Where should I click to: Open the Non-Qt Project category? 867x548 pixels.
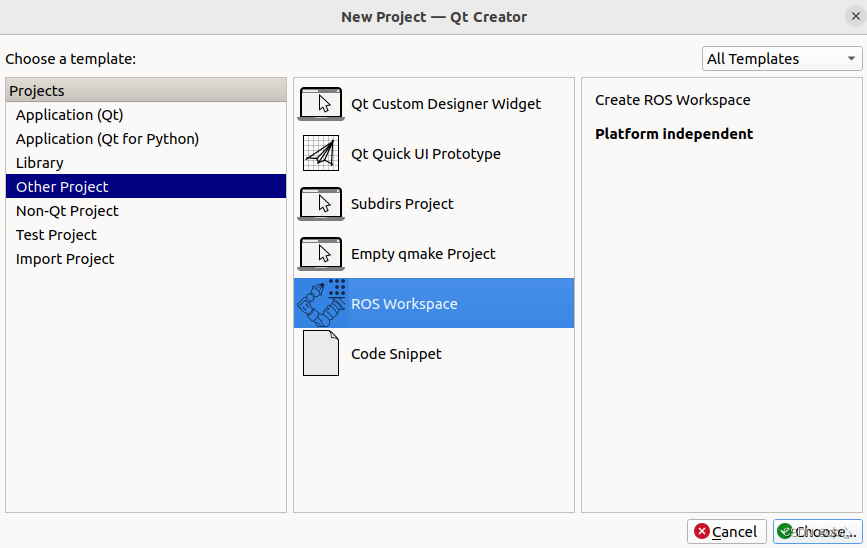click(146, 211)
